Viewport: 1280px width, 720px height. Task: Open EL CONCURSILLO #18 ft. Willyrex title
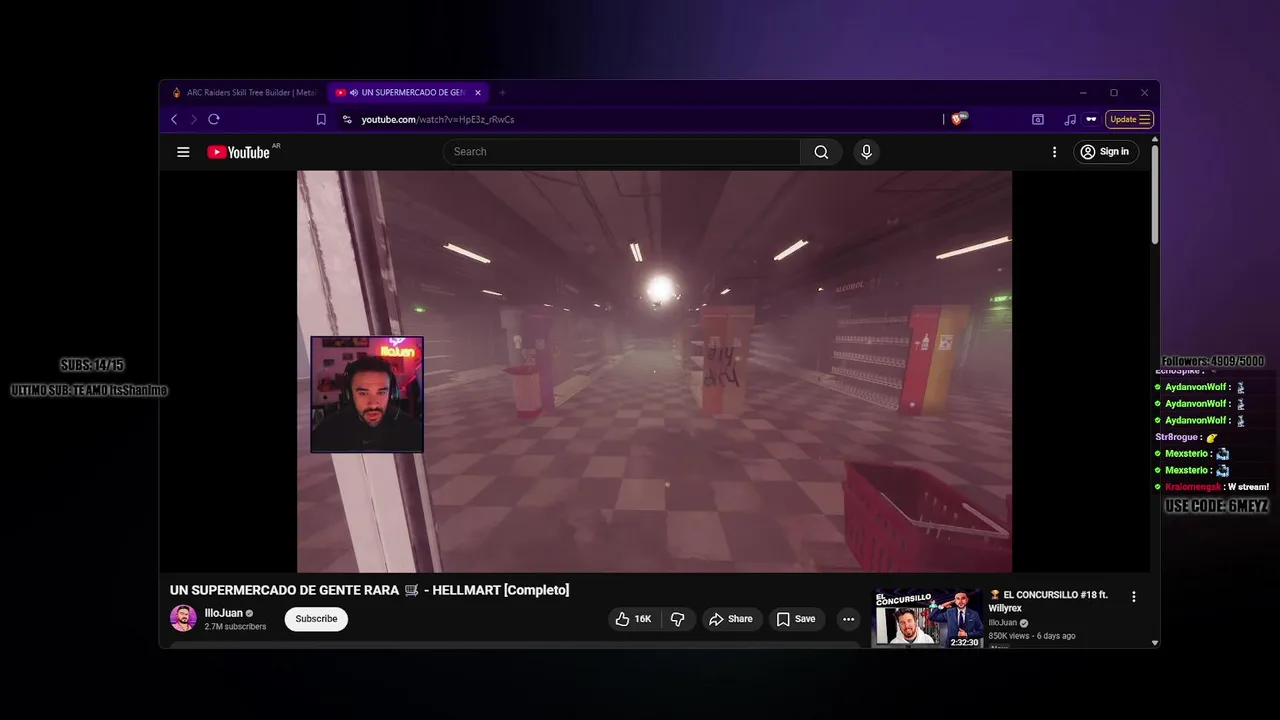(x=1049, y=601)
